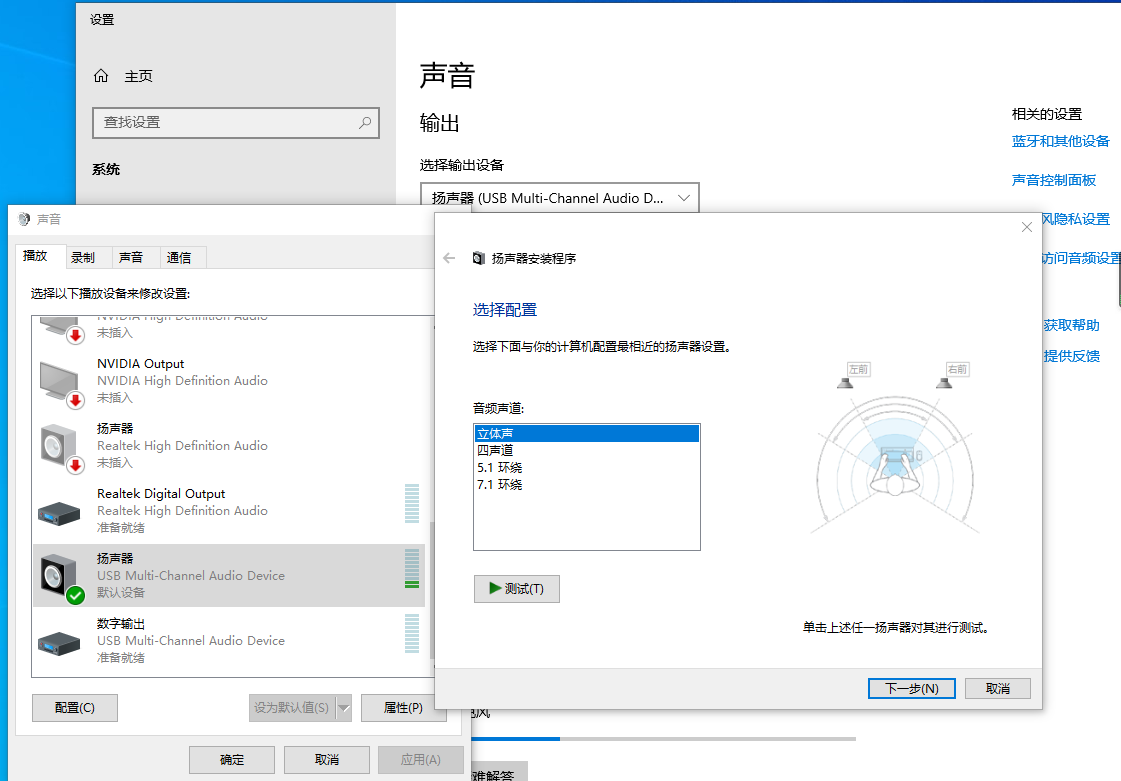This screenshot has width=1121, height=781.
Task: Select 7.1 环绕 channel configuration
Action: pyautogui.click(x=586, y=485)
